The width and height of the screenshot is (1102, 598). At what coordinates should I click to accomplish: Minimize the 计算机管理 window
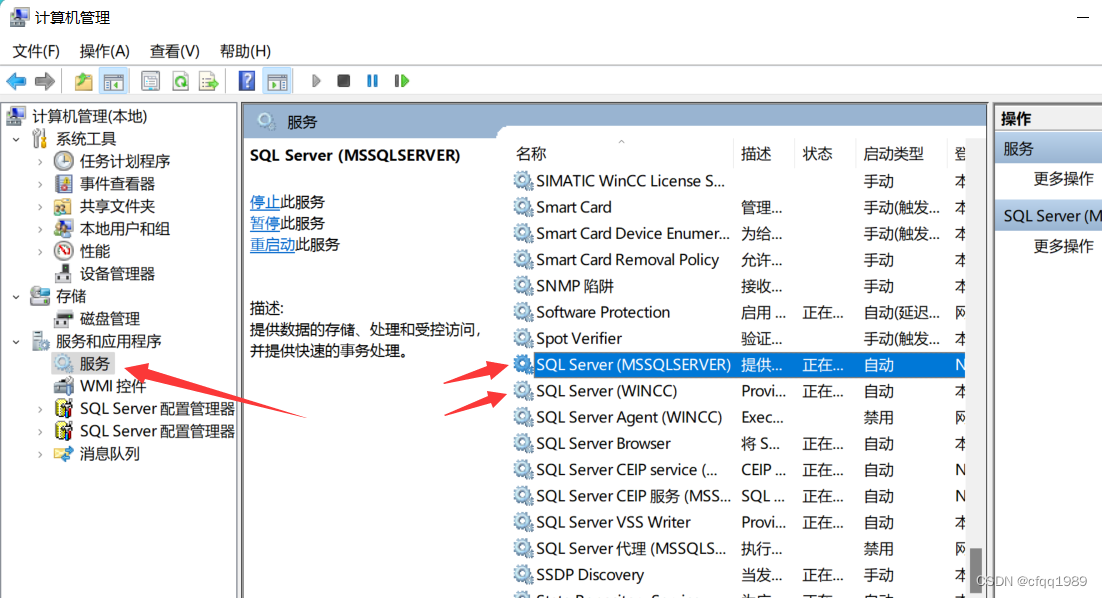[1083, 18]
